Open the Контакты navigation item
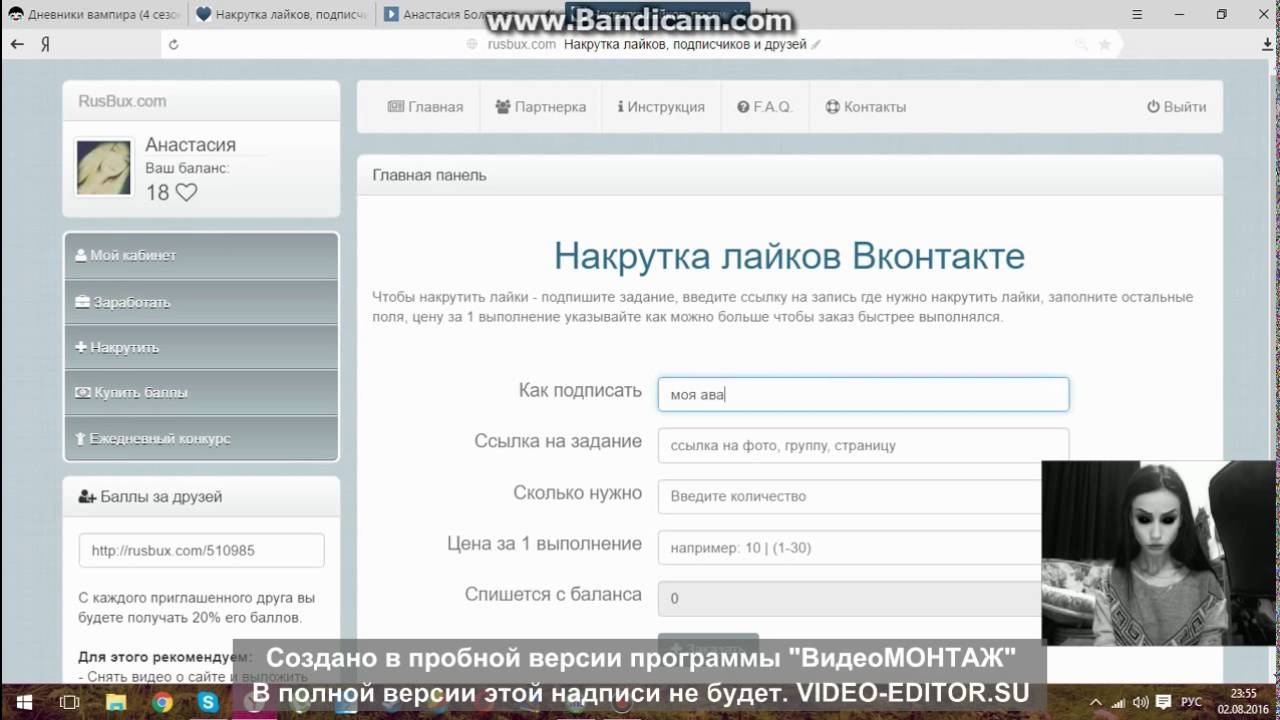 click(866, 107)
